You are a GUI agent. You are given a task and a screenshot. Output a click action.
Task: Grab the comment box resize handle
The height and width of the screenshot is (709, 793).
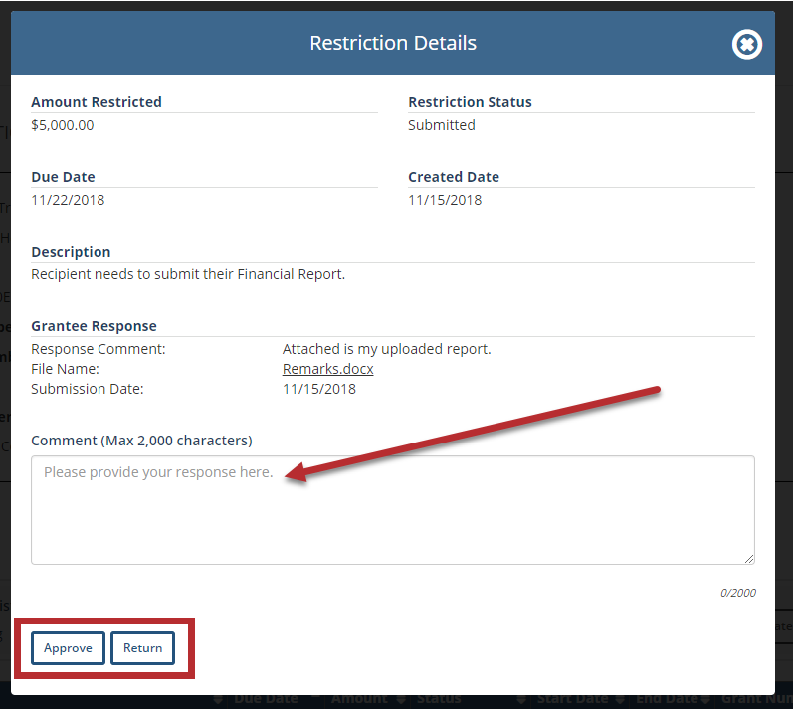point(748,558)
